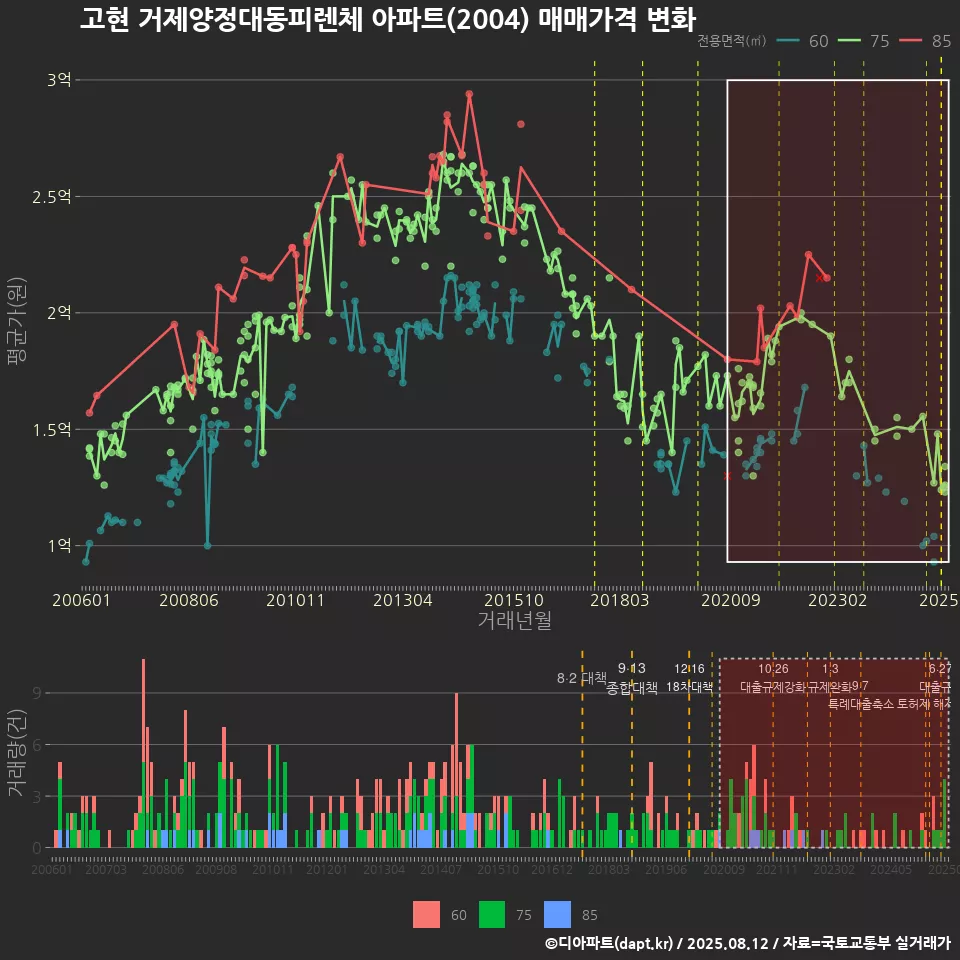Screen dimensions: 960x960
Task: Click the '1·3 규제완화' policy annotation
Action: tap(830, 678)
